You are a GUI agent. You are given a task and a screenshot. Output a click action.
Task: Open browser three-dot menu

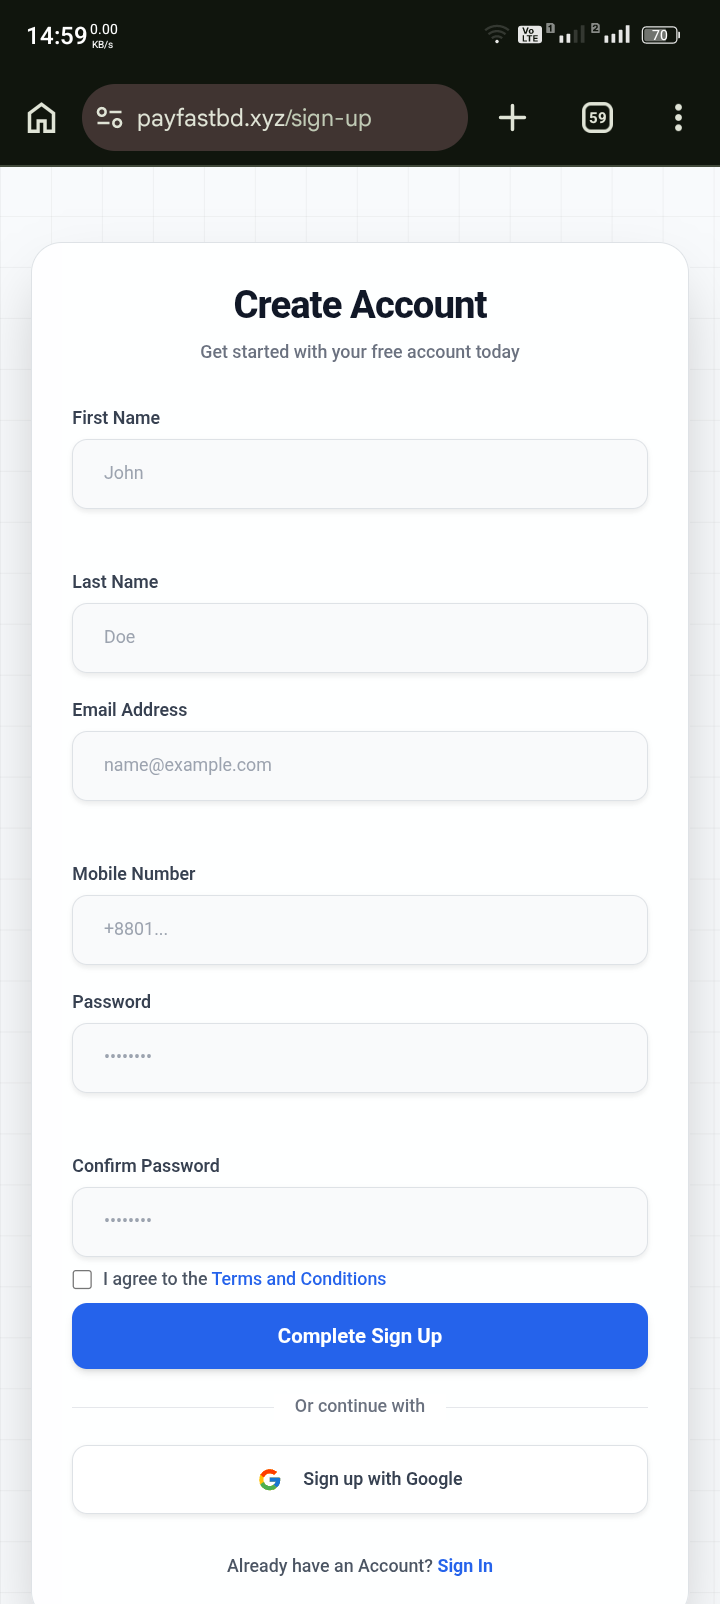[x=678, y=118]
